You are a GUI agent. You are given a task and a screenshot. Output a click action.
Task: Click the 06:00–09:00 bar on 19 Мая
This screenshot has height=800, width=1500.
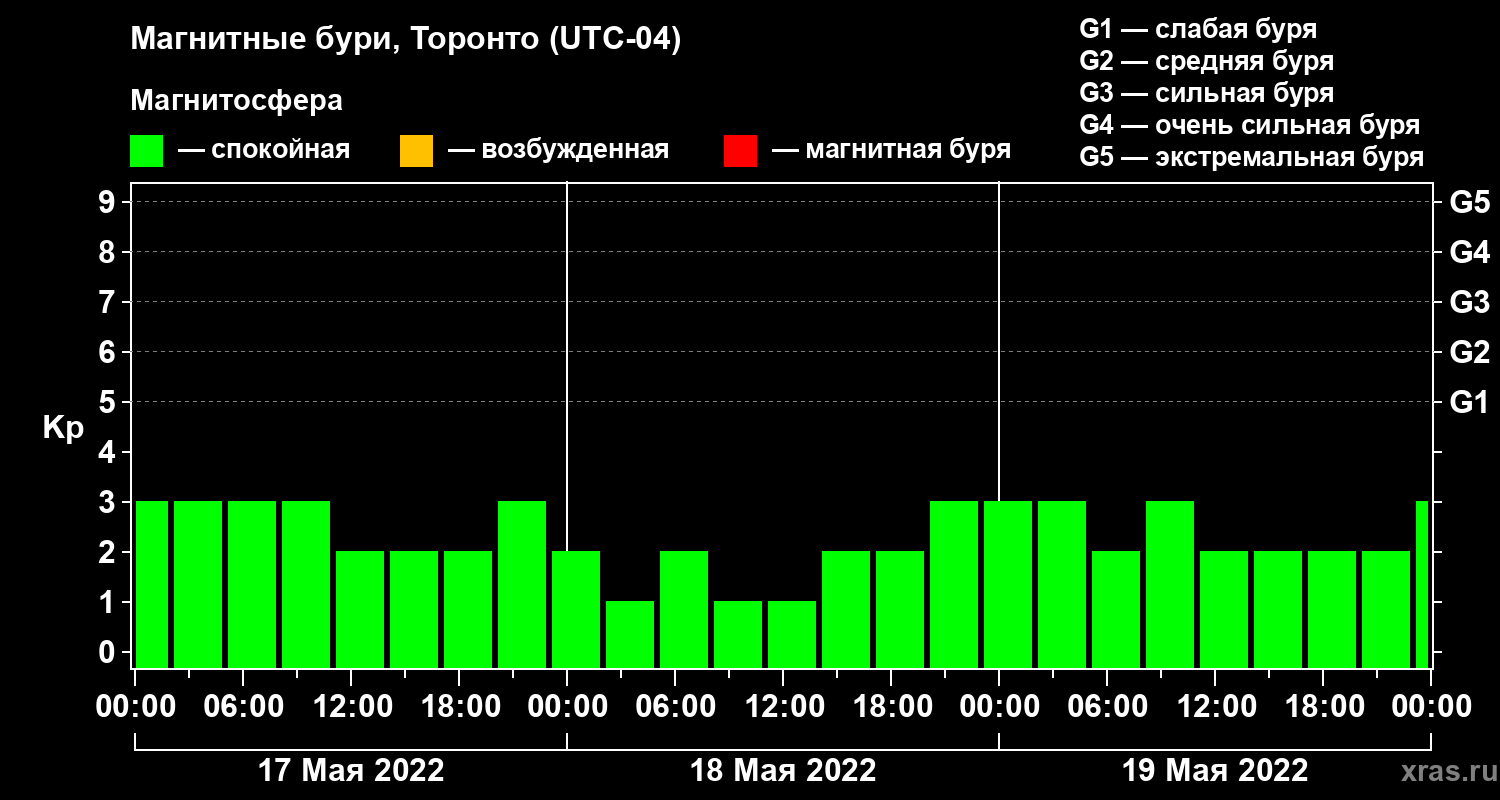(1116, 609)
